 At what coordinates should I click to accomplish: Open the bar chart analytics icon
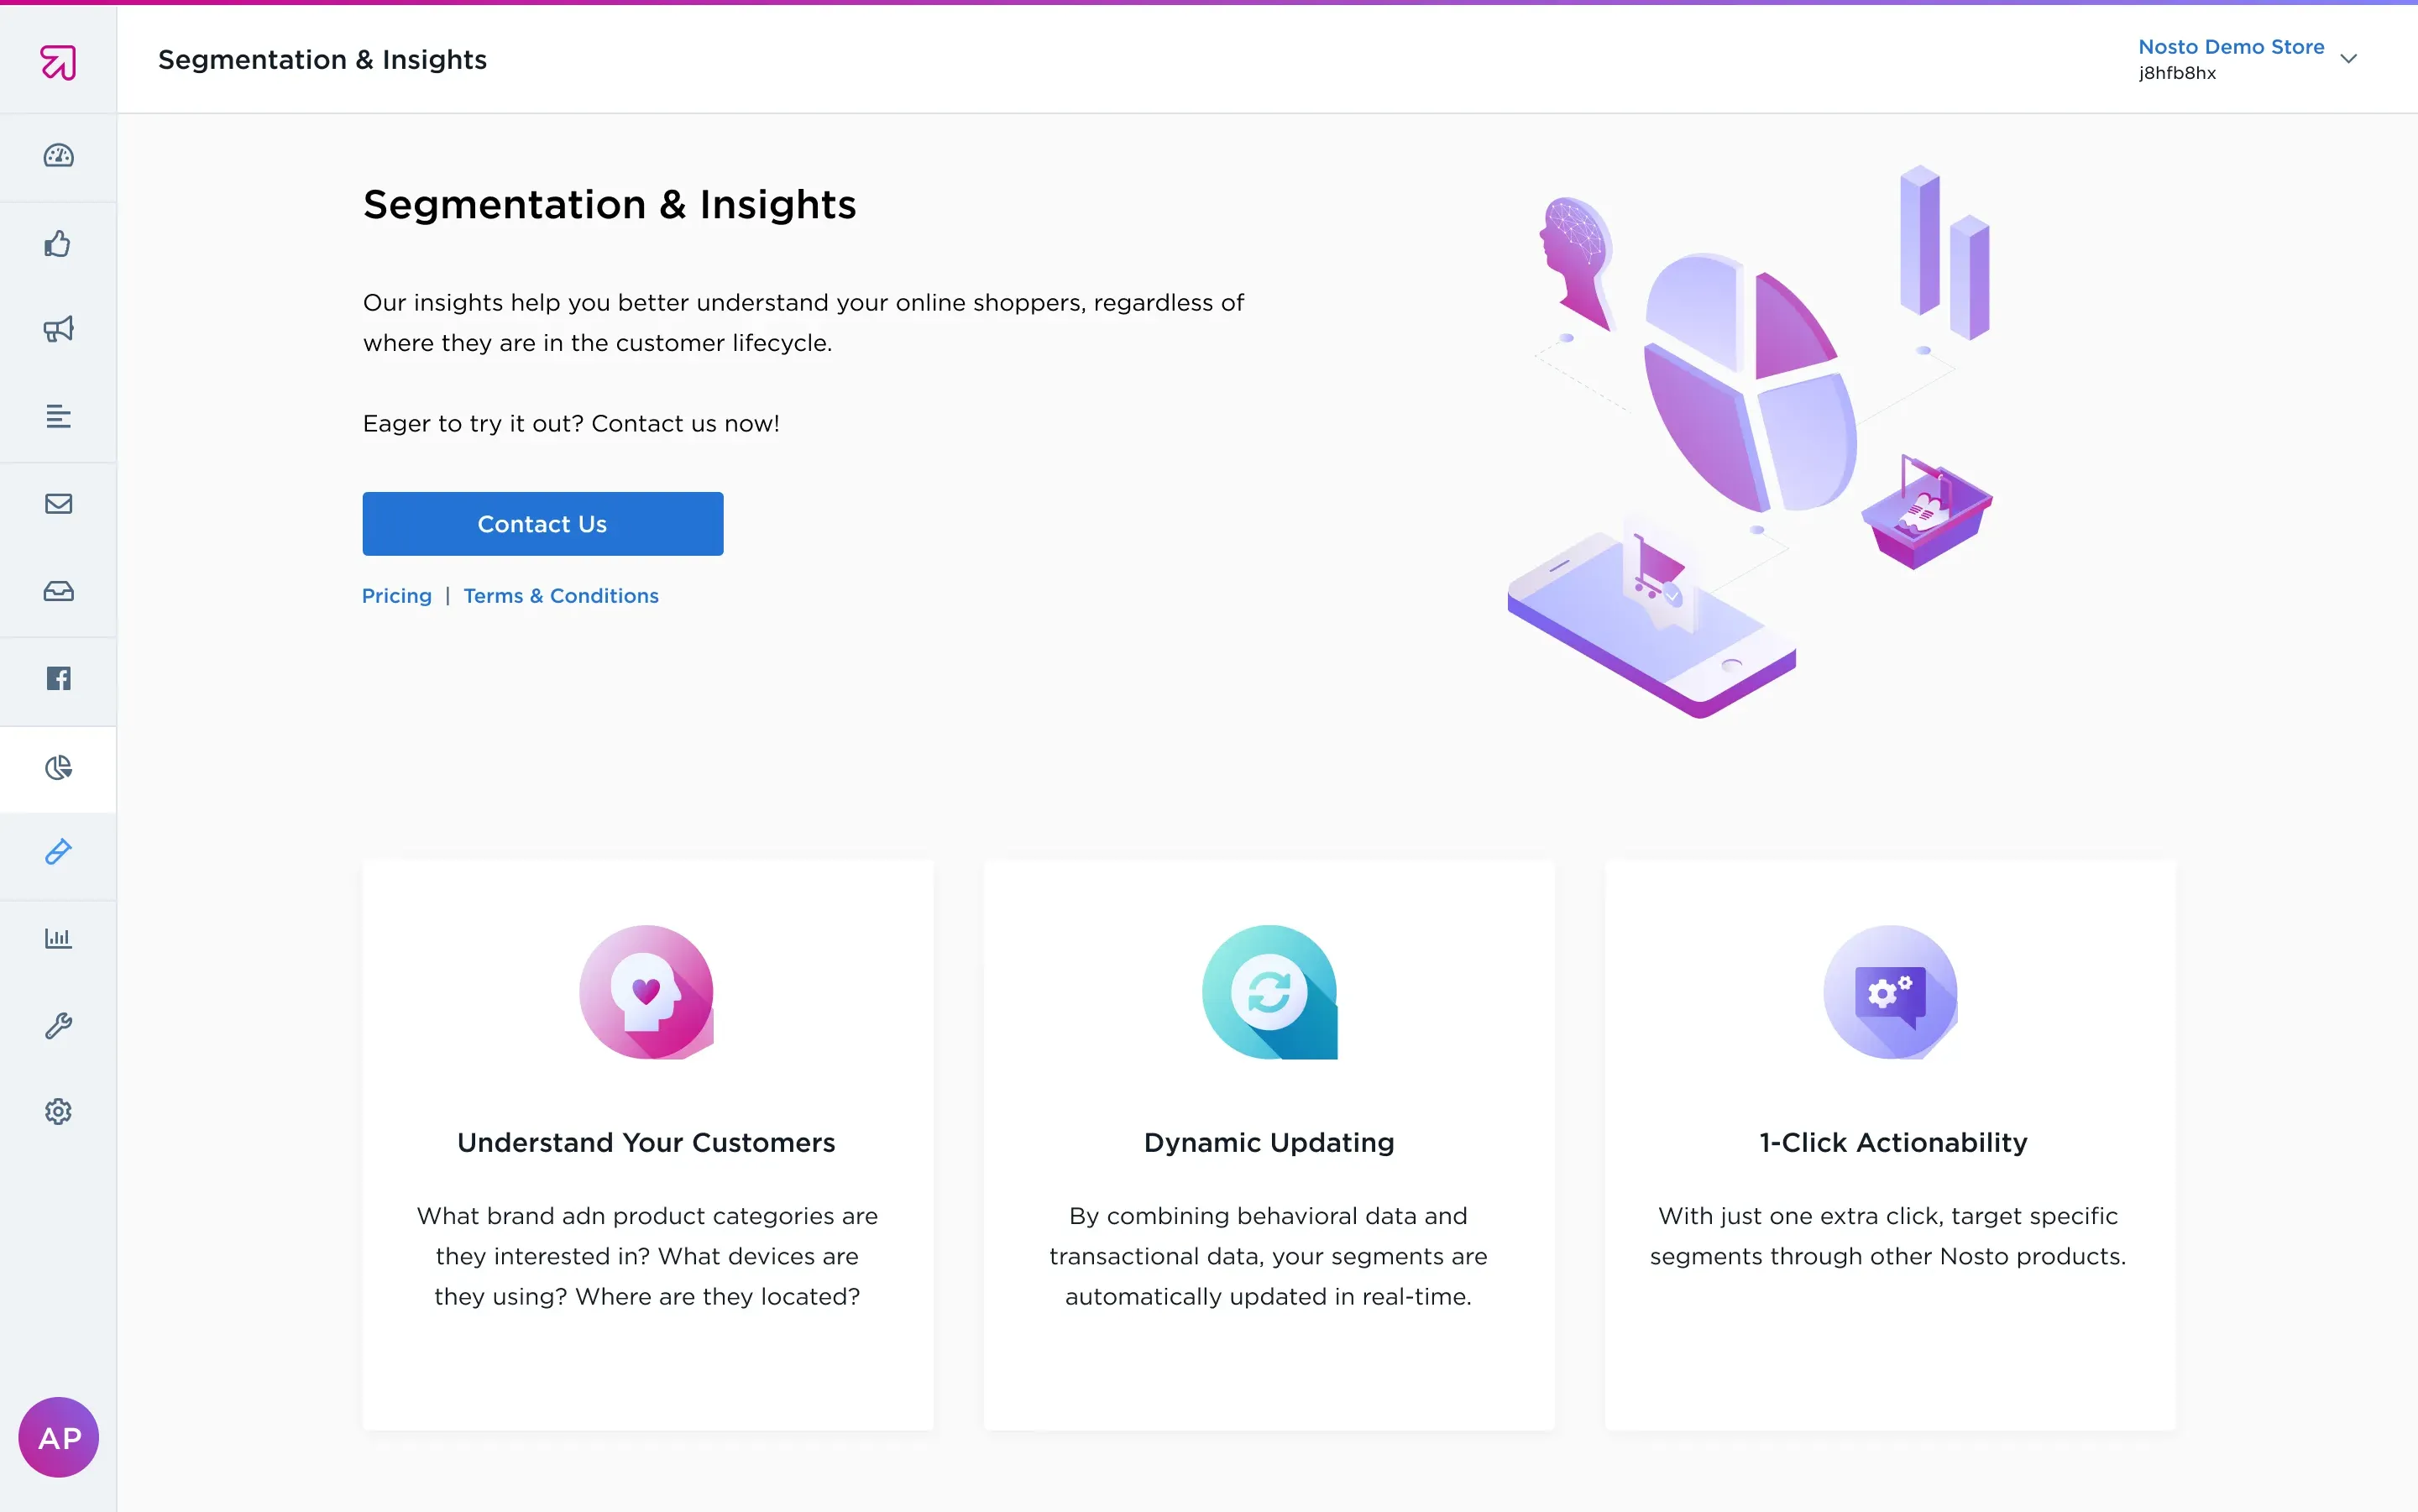[x=58, y=938]
